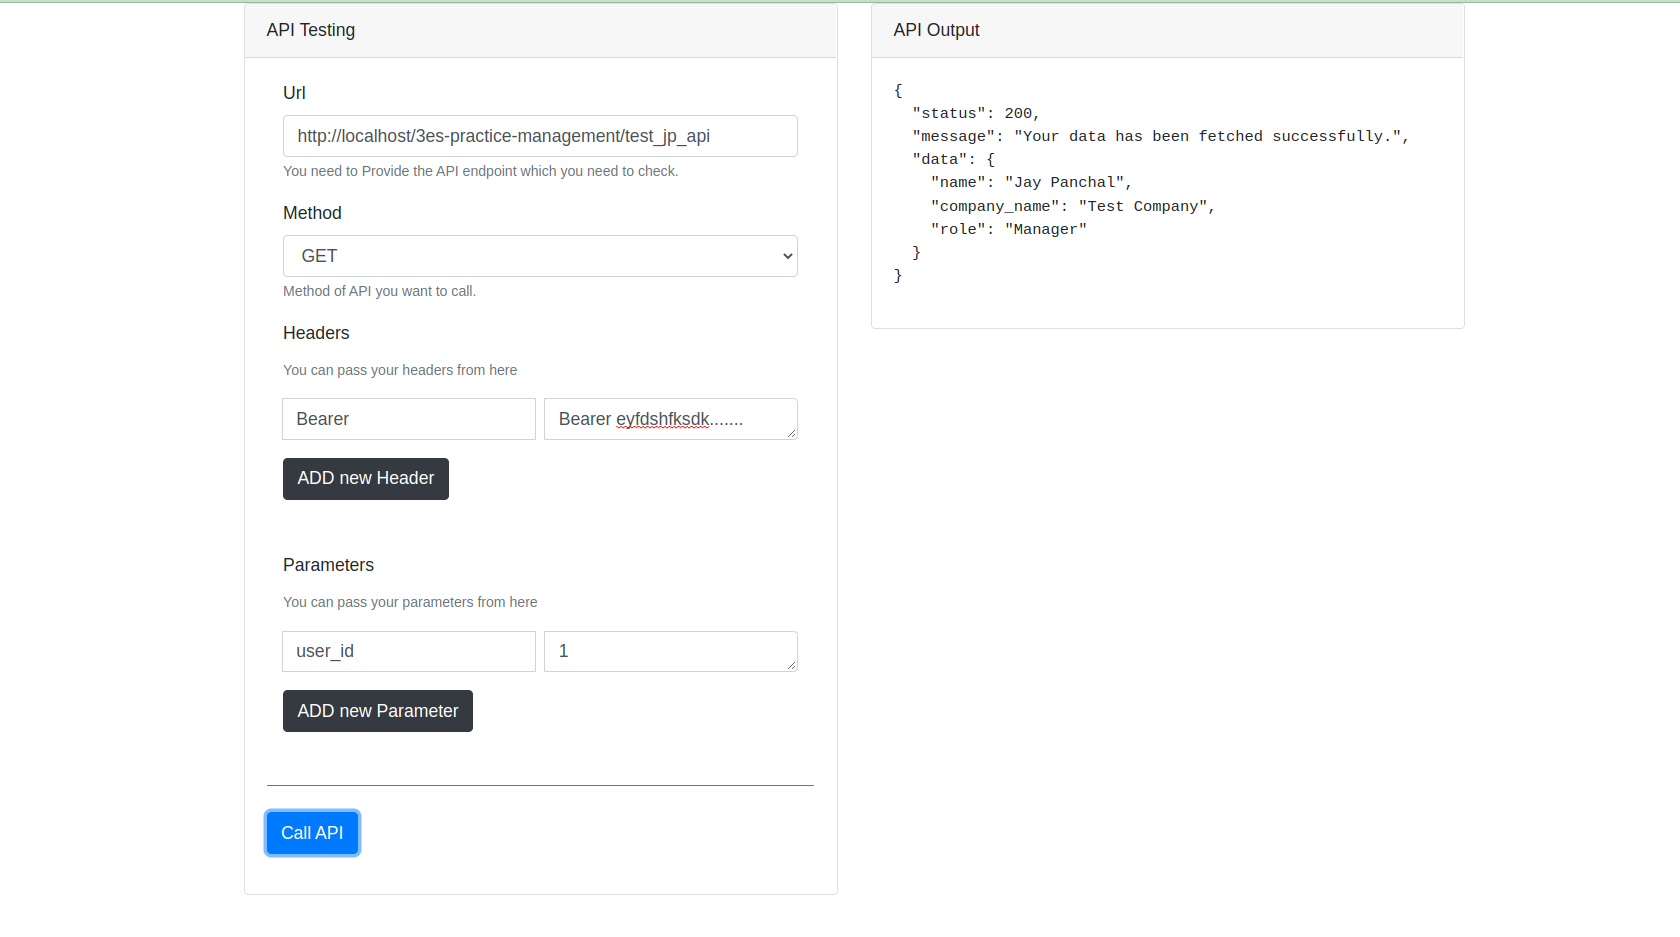This screenshot has width=1680, height=937.
Task: Click the Bearer header name field
Action: (x=408, y=419)
